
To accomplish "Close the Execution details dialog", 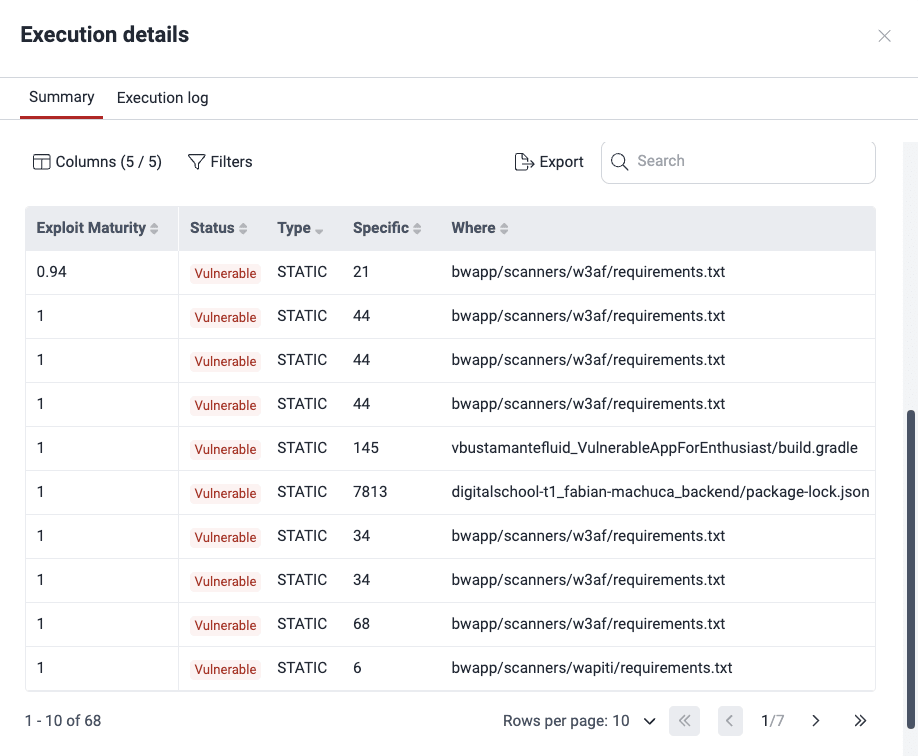I will tap(884, 36).
